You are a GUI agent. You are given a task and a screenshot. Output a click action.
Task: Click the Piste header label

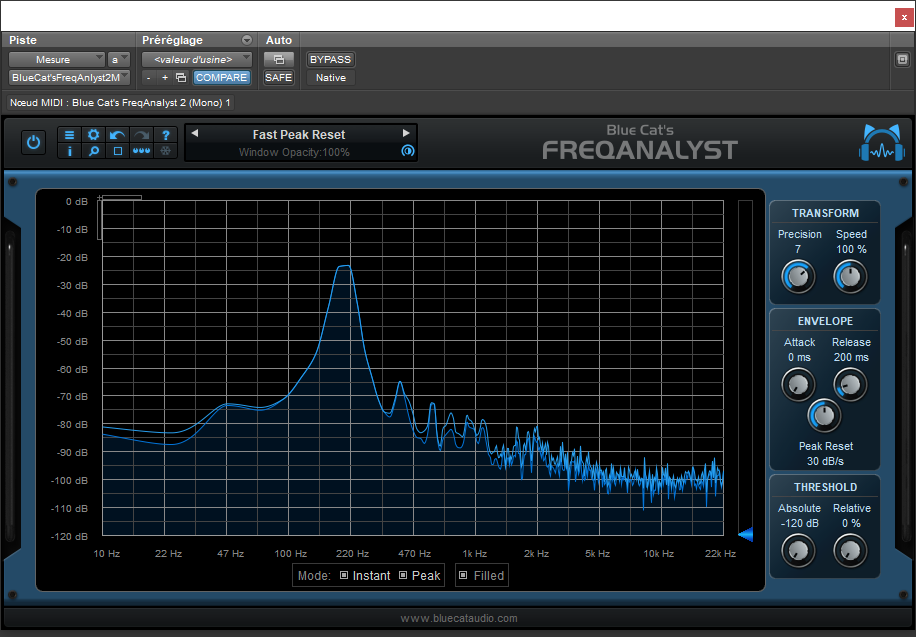[x=23, y=40]
